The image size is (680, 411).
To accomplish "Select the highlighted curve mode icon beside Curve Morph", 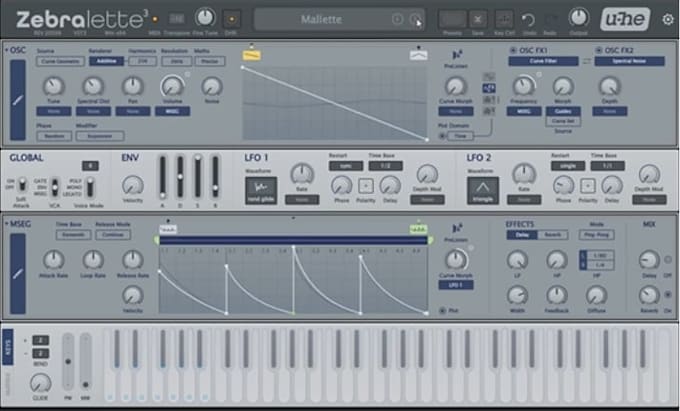I will click(x=489, y=88).
